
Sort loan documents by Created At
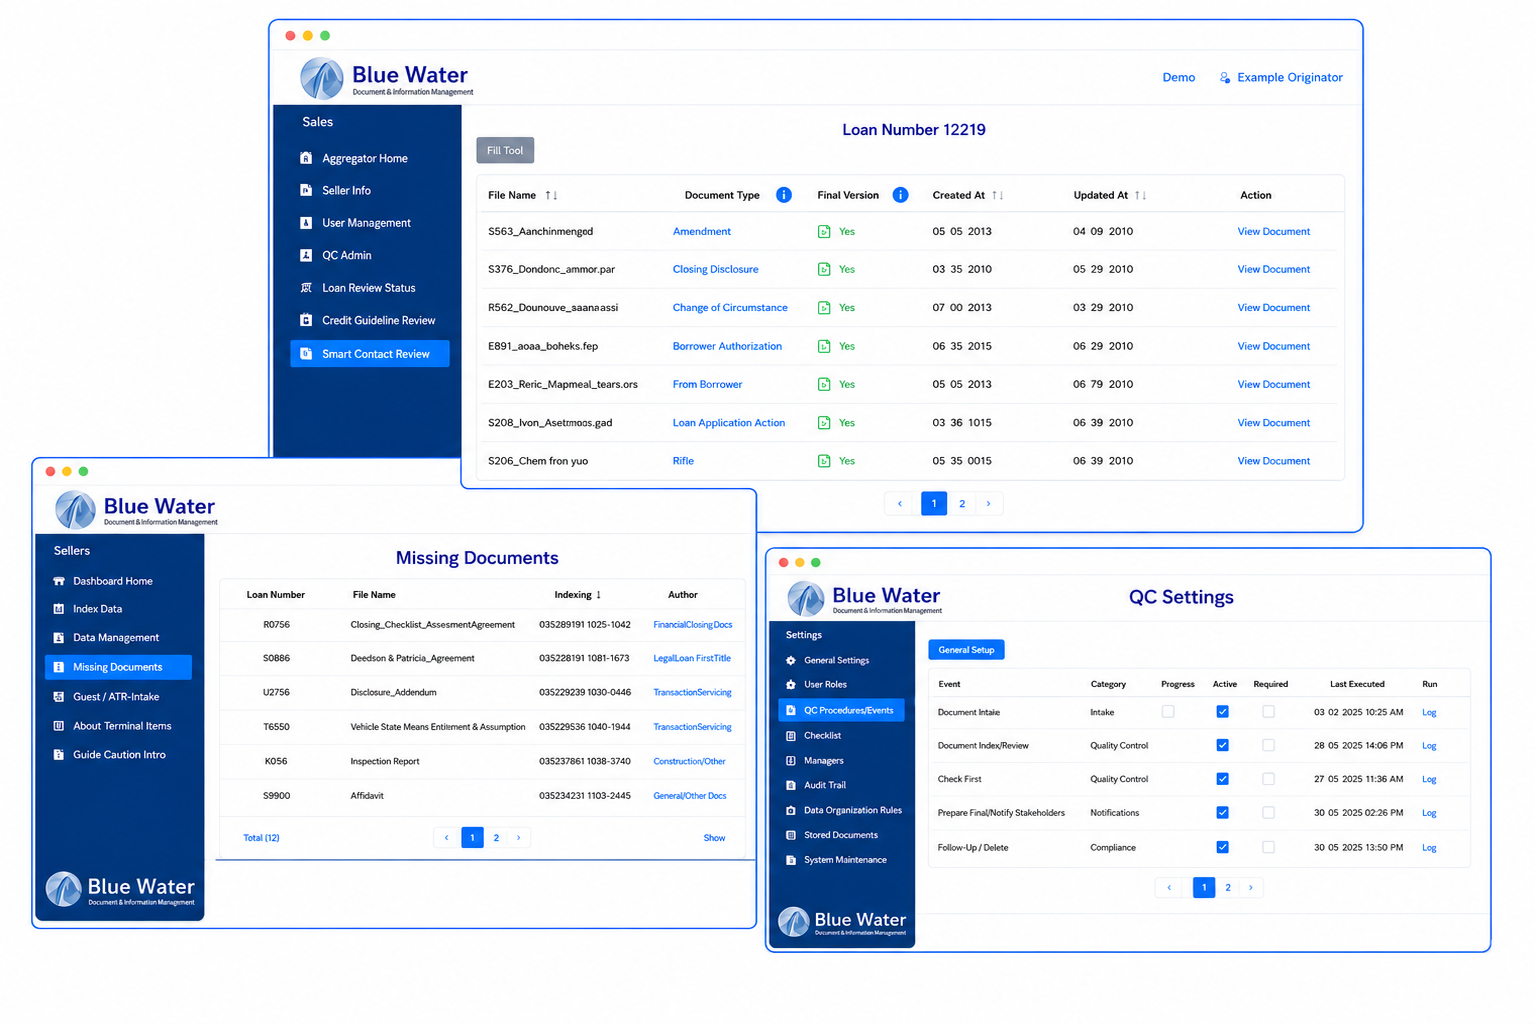[x=997, y=195]
